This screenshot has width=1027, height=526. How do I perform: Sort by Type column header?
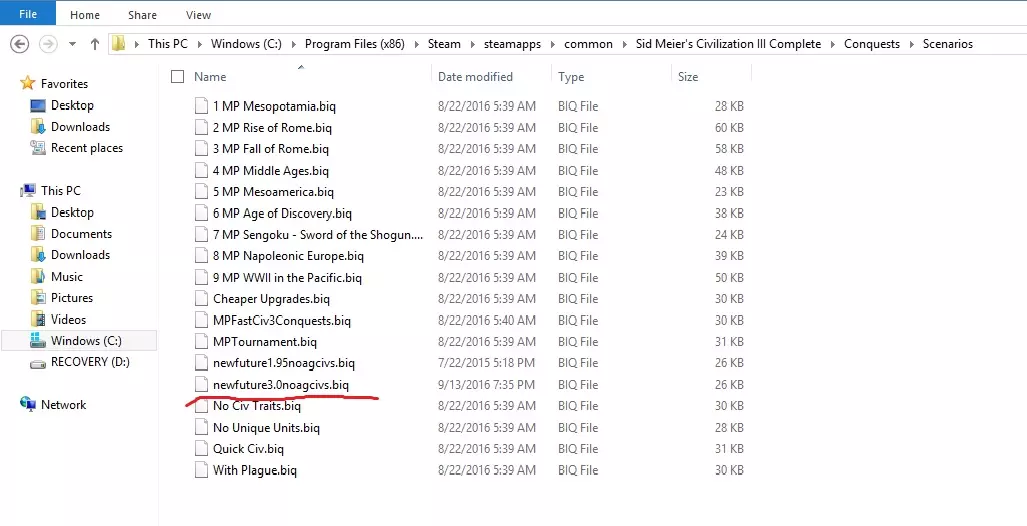pyautogui.click(x=570, y=77)
